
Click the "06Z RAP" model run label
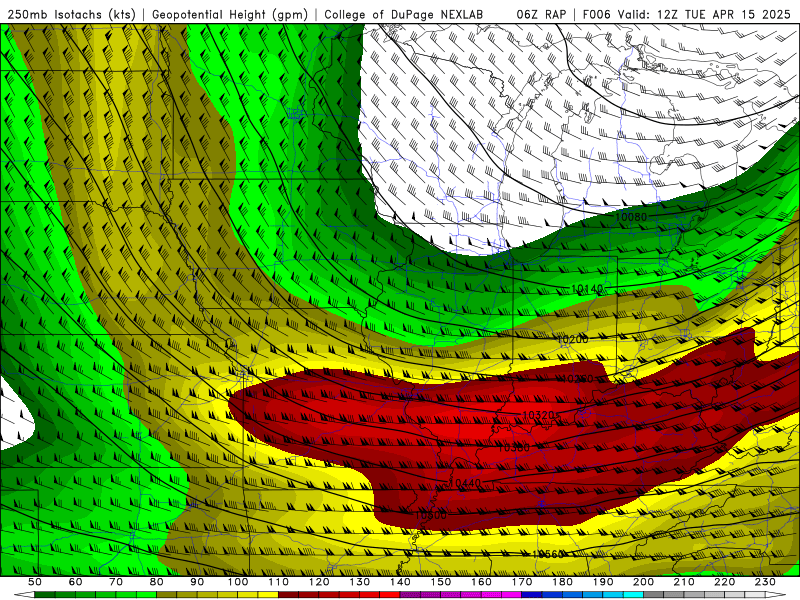(x=541, y=14)
